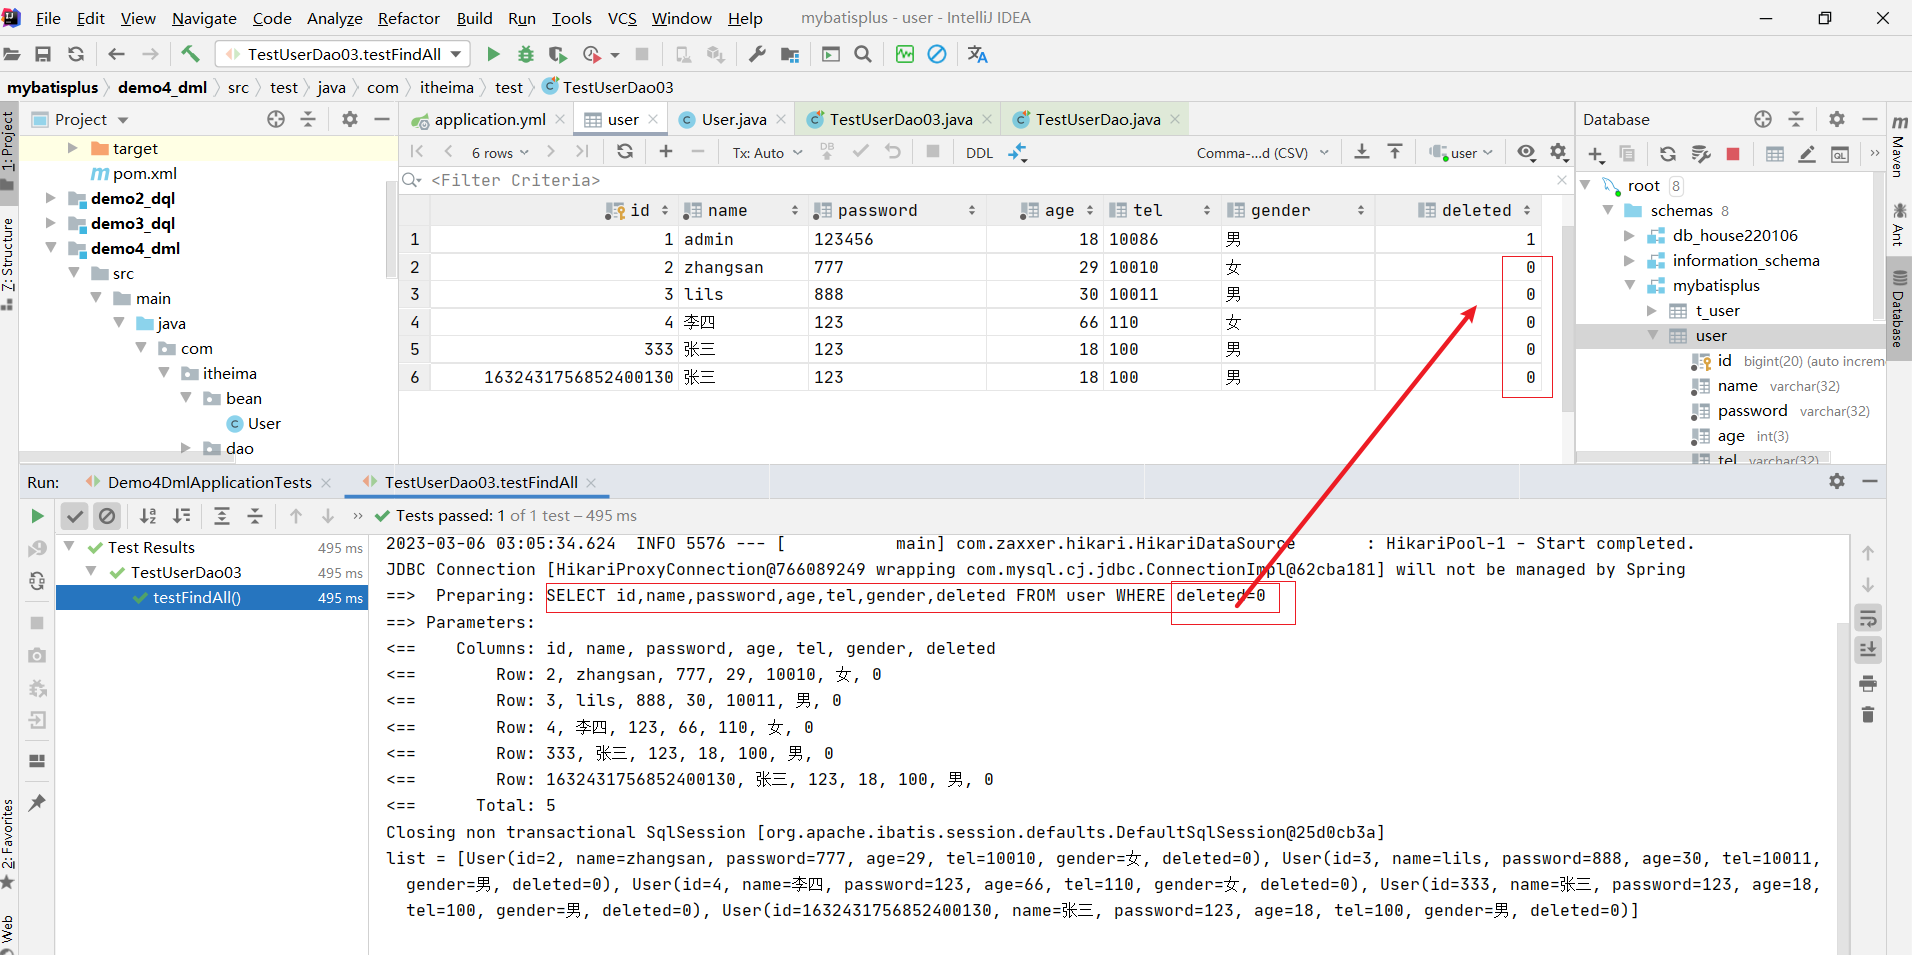Pin the Run tab with the pin icon
The height and width of the screenshot is (955, 1912).
[x=37, y=803]
